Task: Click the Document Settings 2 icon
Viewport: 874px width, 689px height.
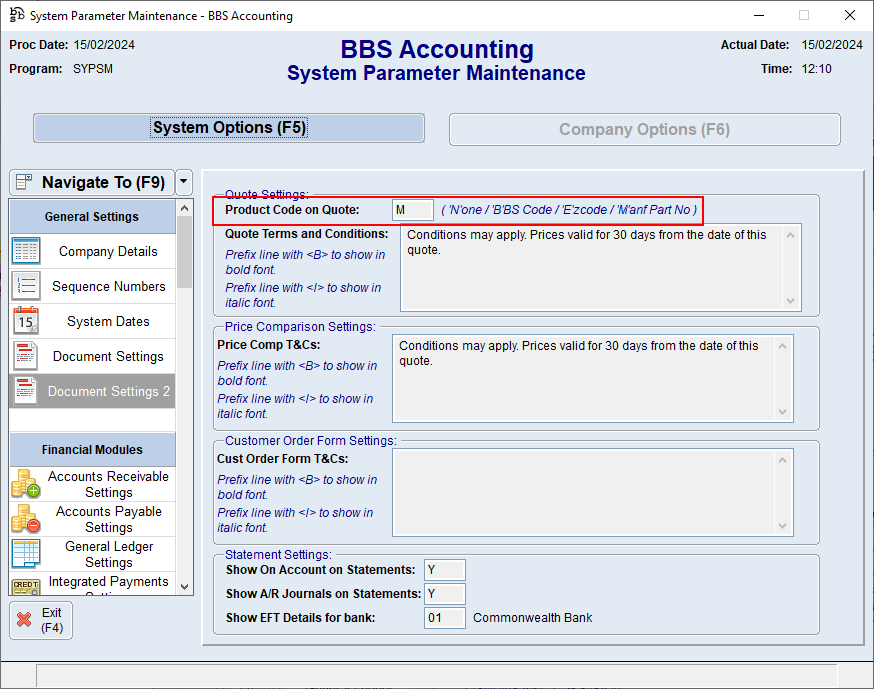Action: [25, 391]
